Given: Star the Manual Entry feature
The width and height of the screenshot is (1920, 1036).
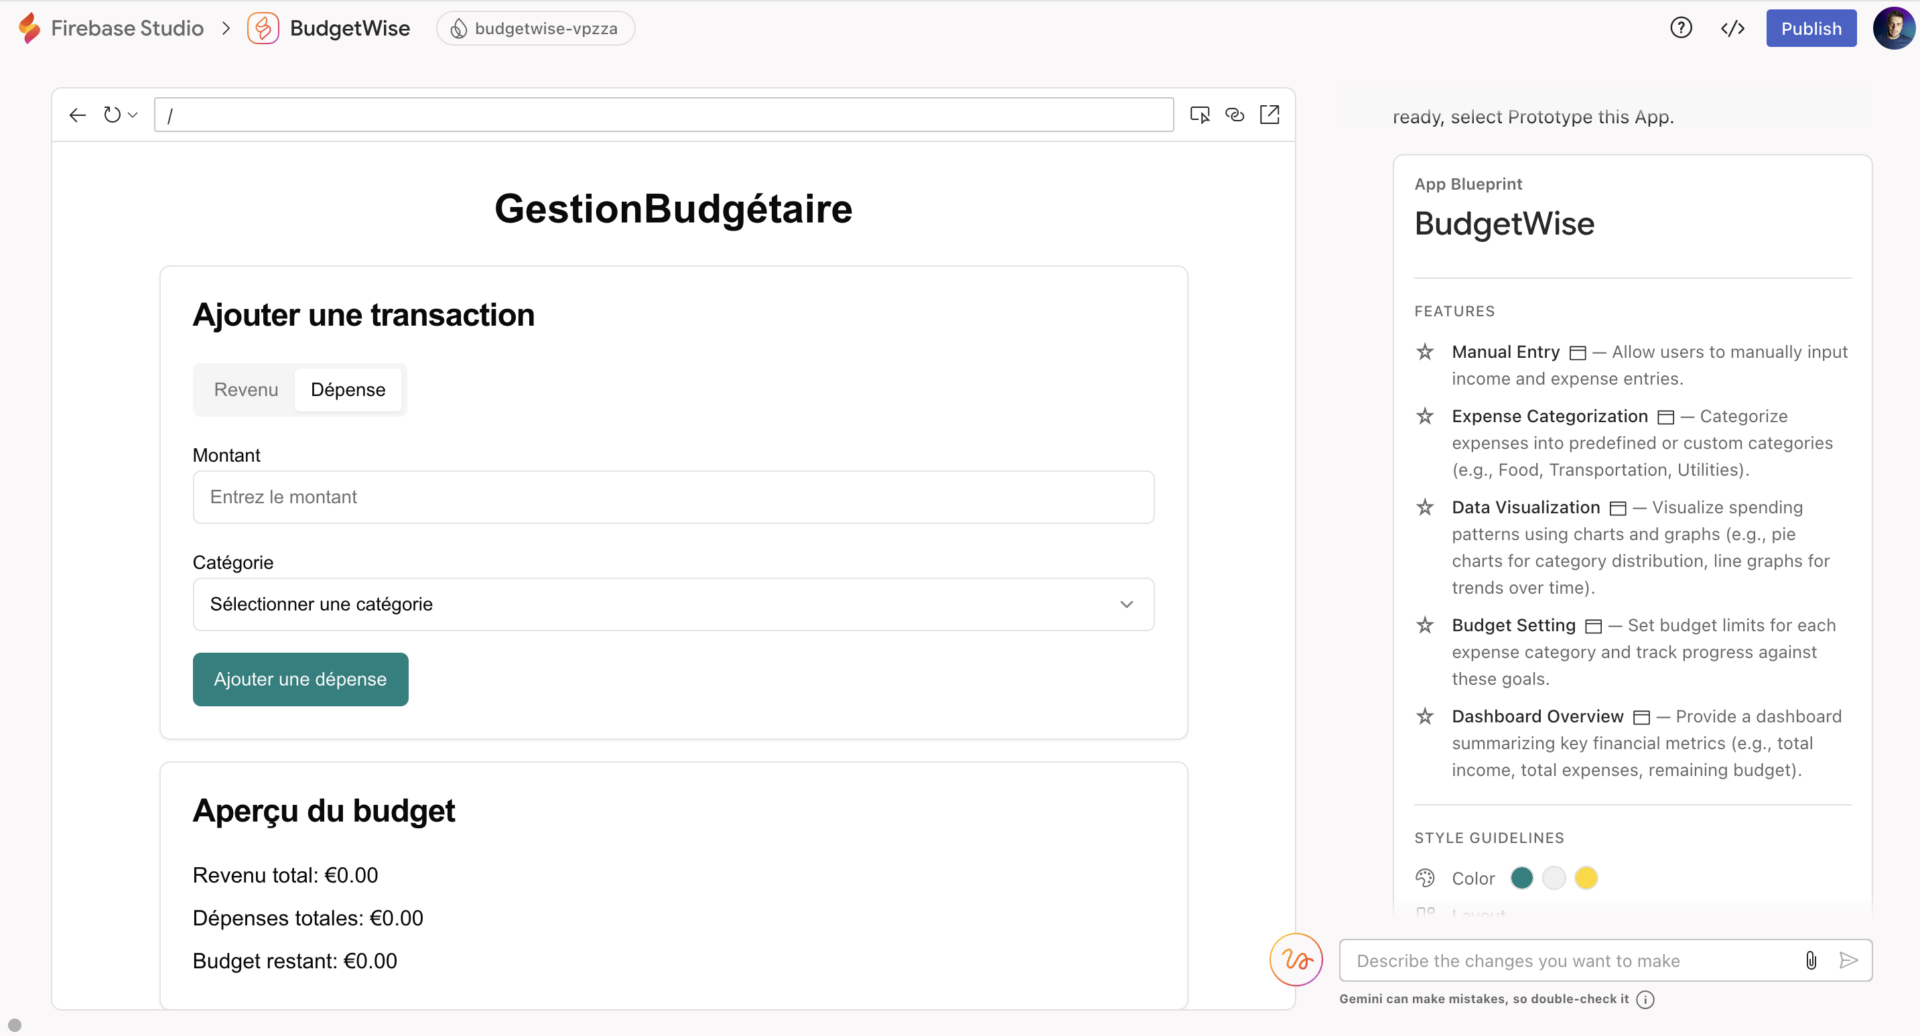Looking at the screenshot, I should click(x=1424, y=352).
